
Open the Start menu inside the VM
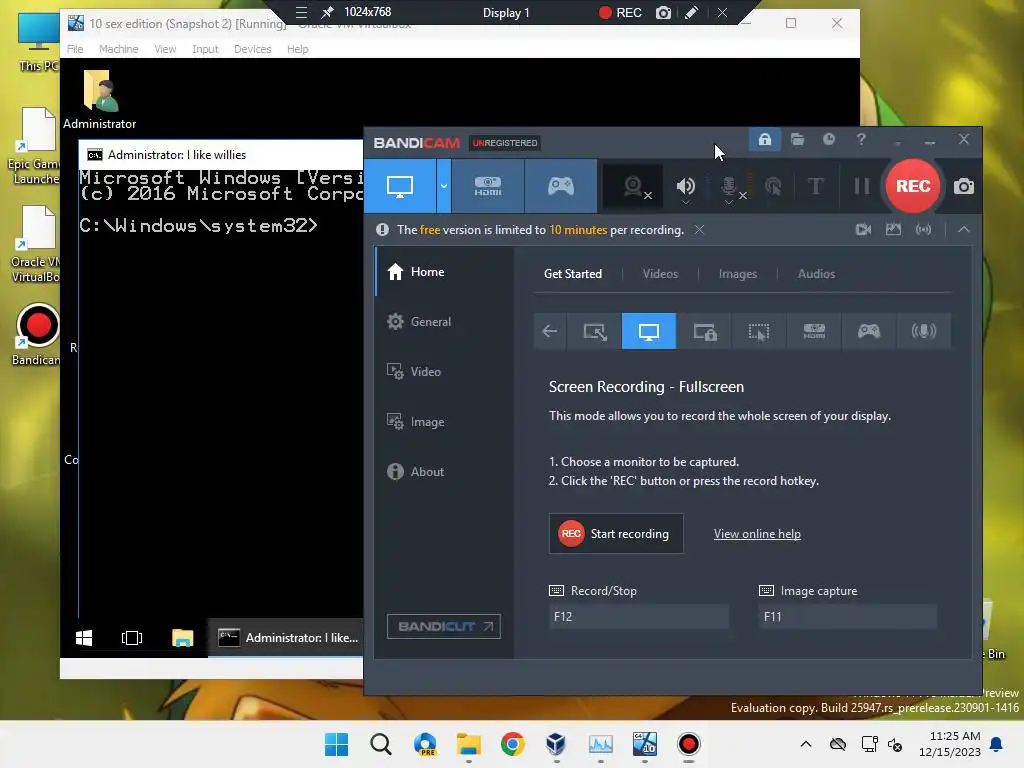pyautogui.click(x=84, y=637)
